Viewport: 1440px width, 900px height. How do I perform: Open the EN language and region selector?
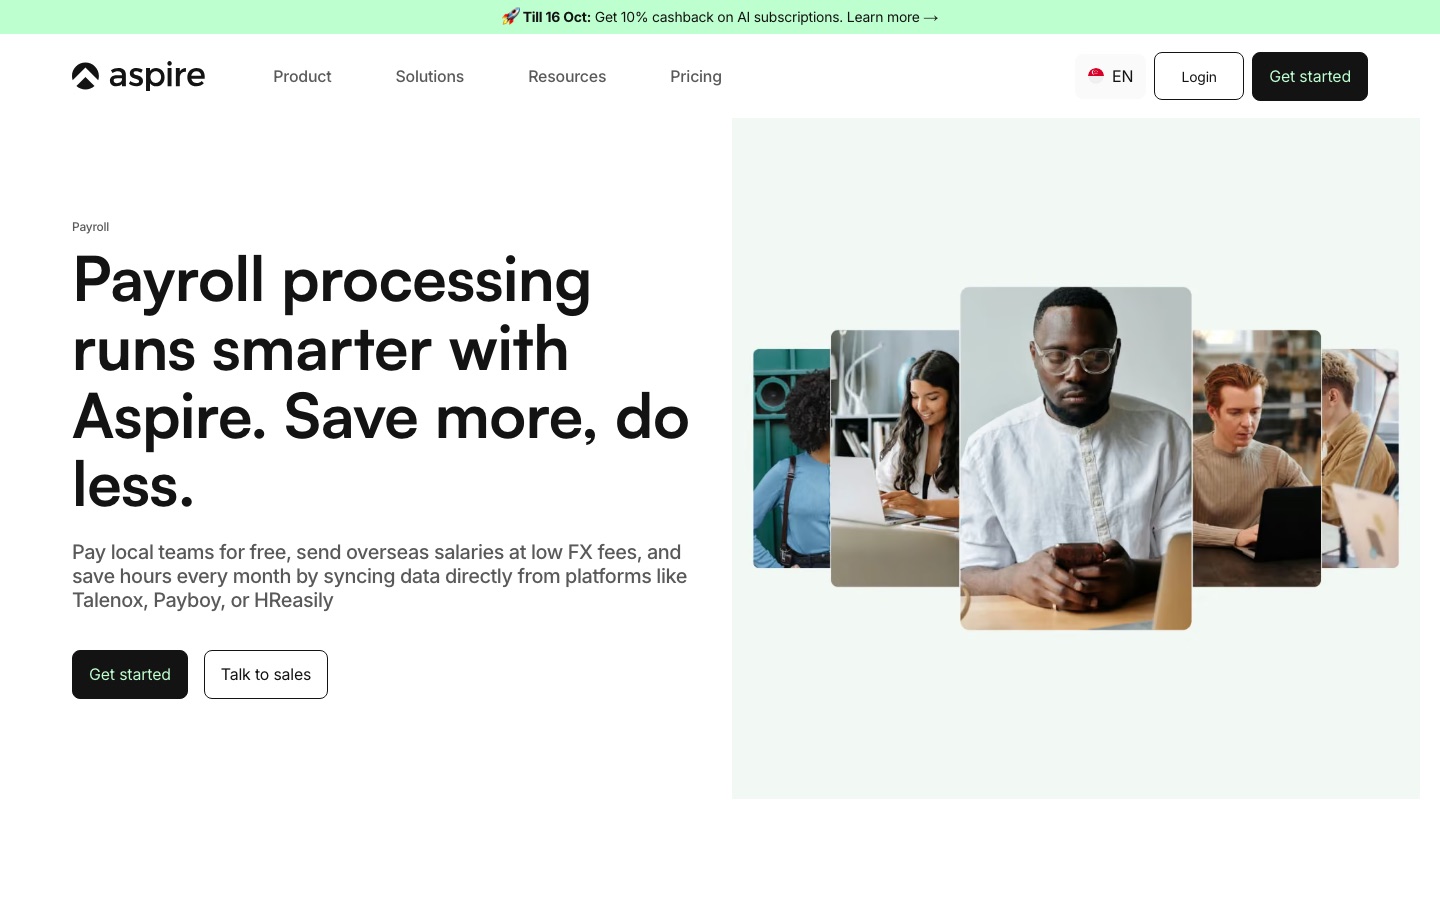coord(1110,76)
